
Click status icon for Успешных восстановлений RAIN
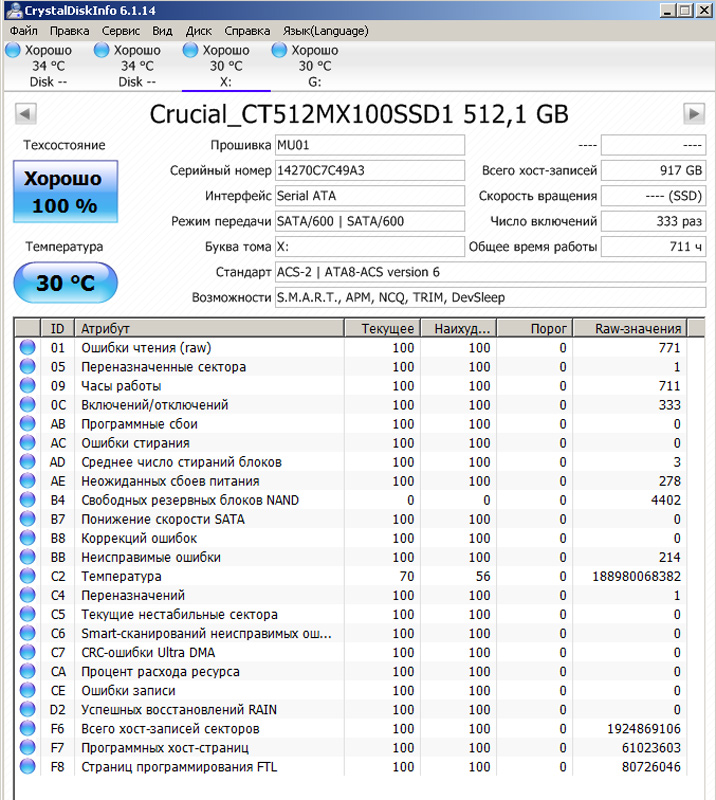[28, 709]
